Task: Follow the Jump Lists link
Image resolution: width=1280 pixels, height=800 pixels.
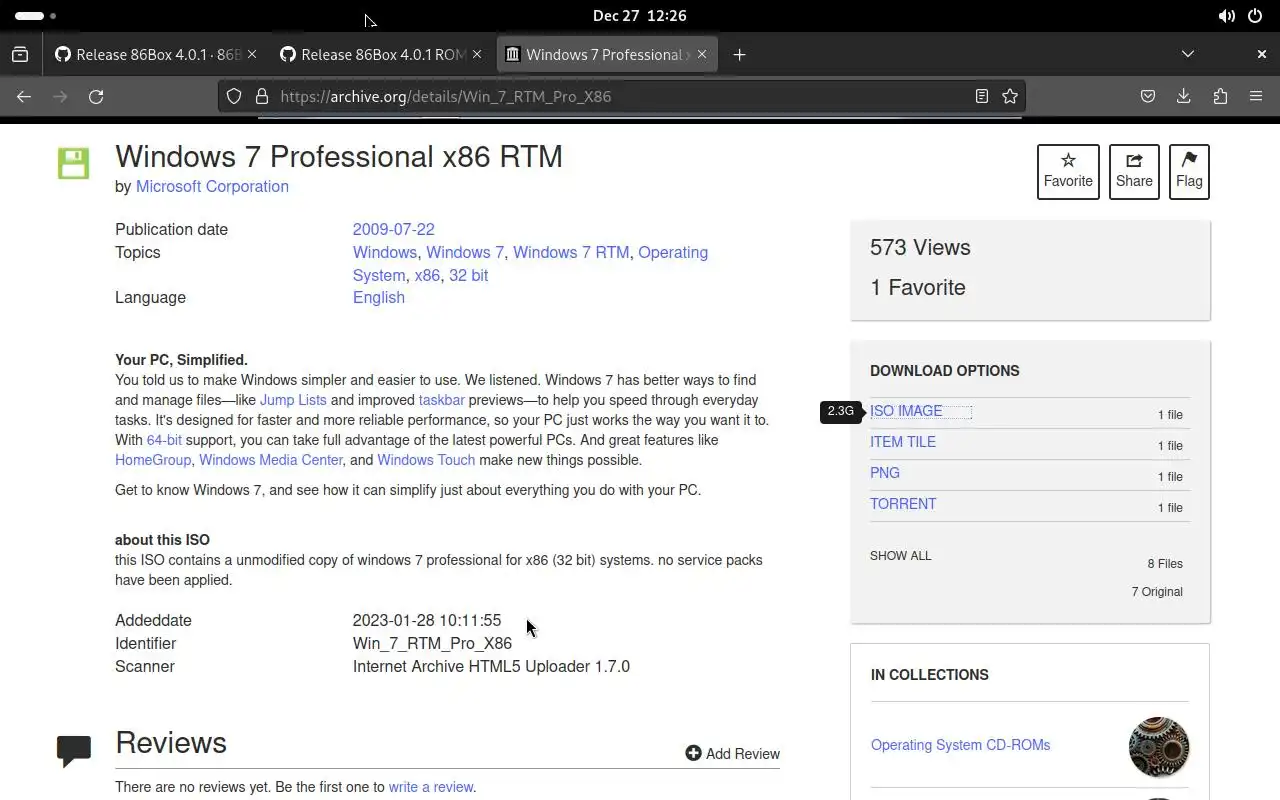Action: pos(293,400)
